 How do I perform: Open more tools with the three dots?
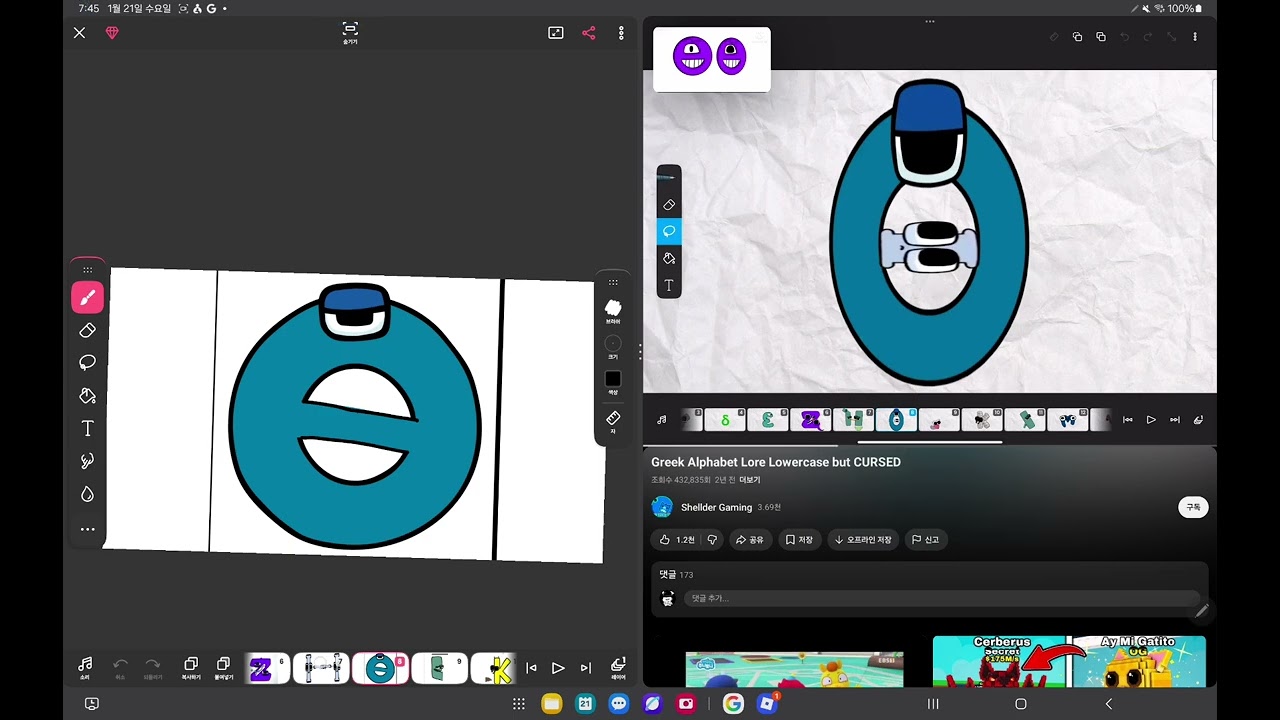coord(87,529)
